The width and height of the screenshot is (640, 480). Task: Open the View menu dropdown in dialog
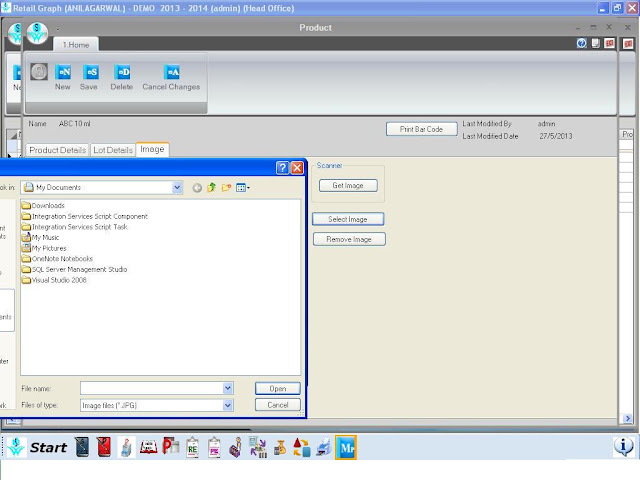pyautogui.click(x=243, y=188)
